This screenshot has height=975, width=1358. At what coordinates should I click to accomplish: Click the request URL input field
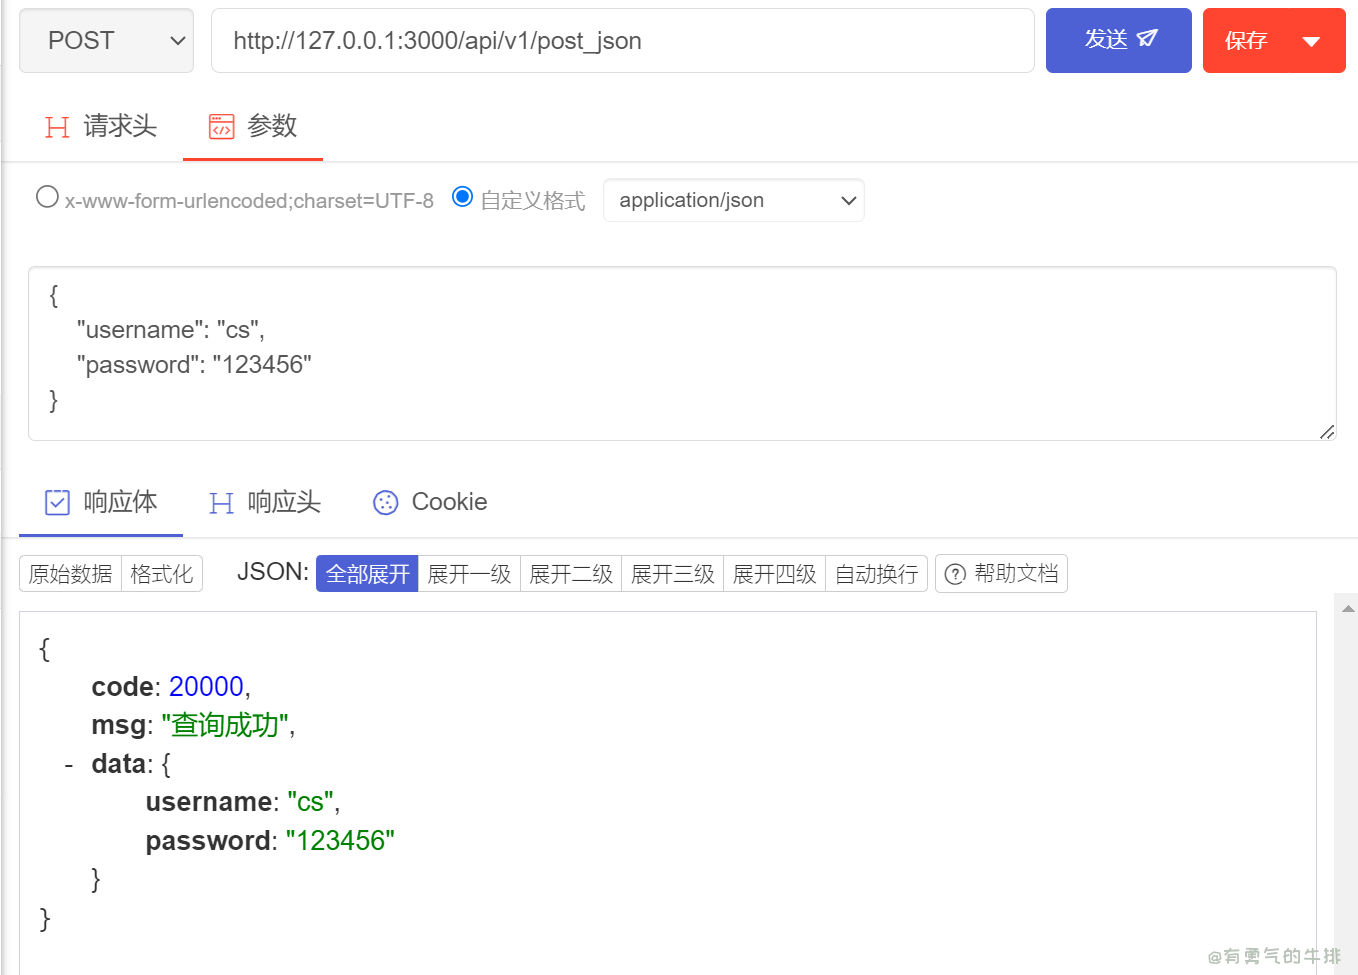coord(622,41)
